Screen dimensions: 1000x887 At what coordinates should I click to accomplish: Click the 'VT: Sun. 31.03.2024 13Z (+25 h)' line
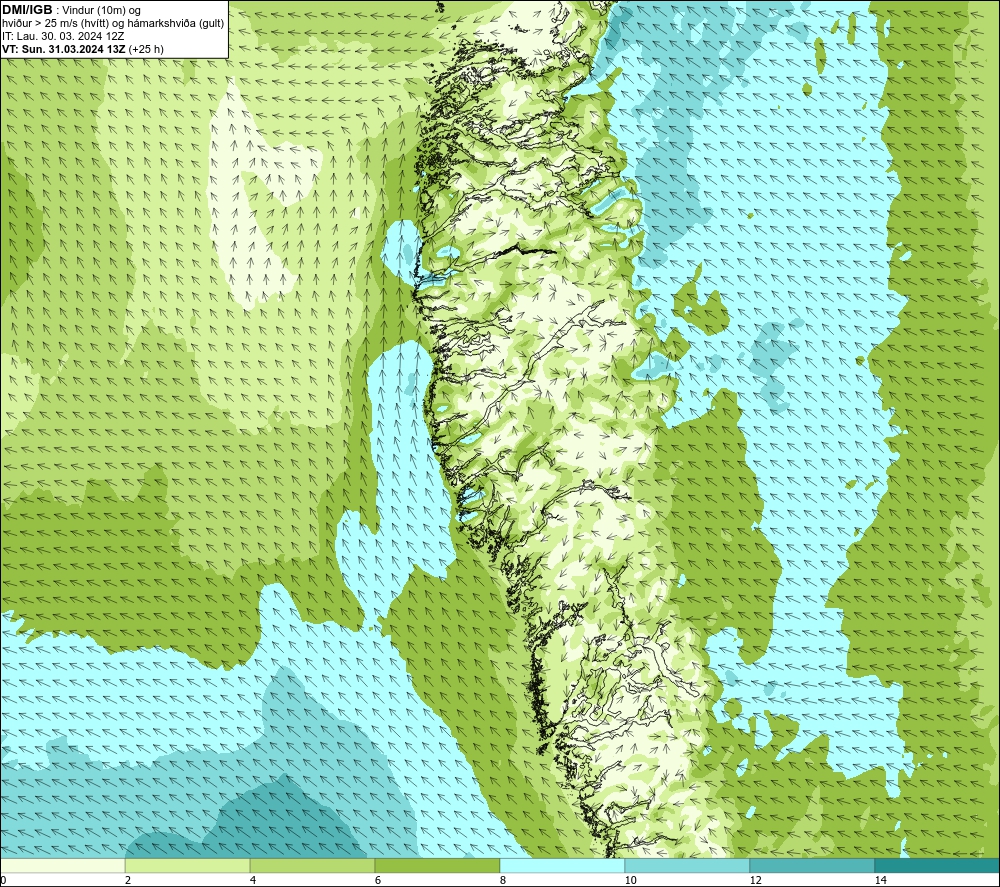click(82, 49)
